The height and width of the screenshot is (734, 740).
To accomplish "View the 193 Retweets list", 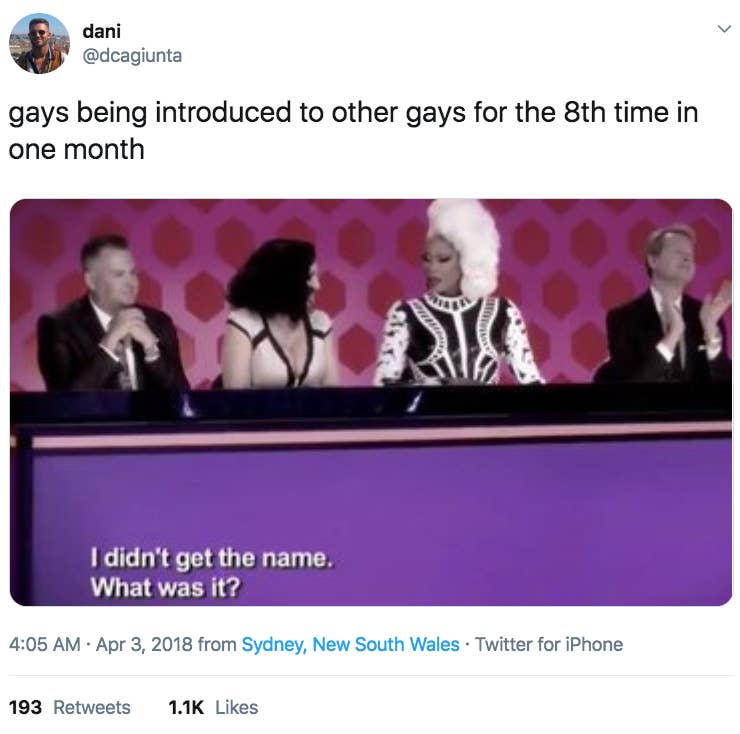I will pyautogui.click(x=70, y=707).
